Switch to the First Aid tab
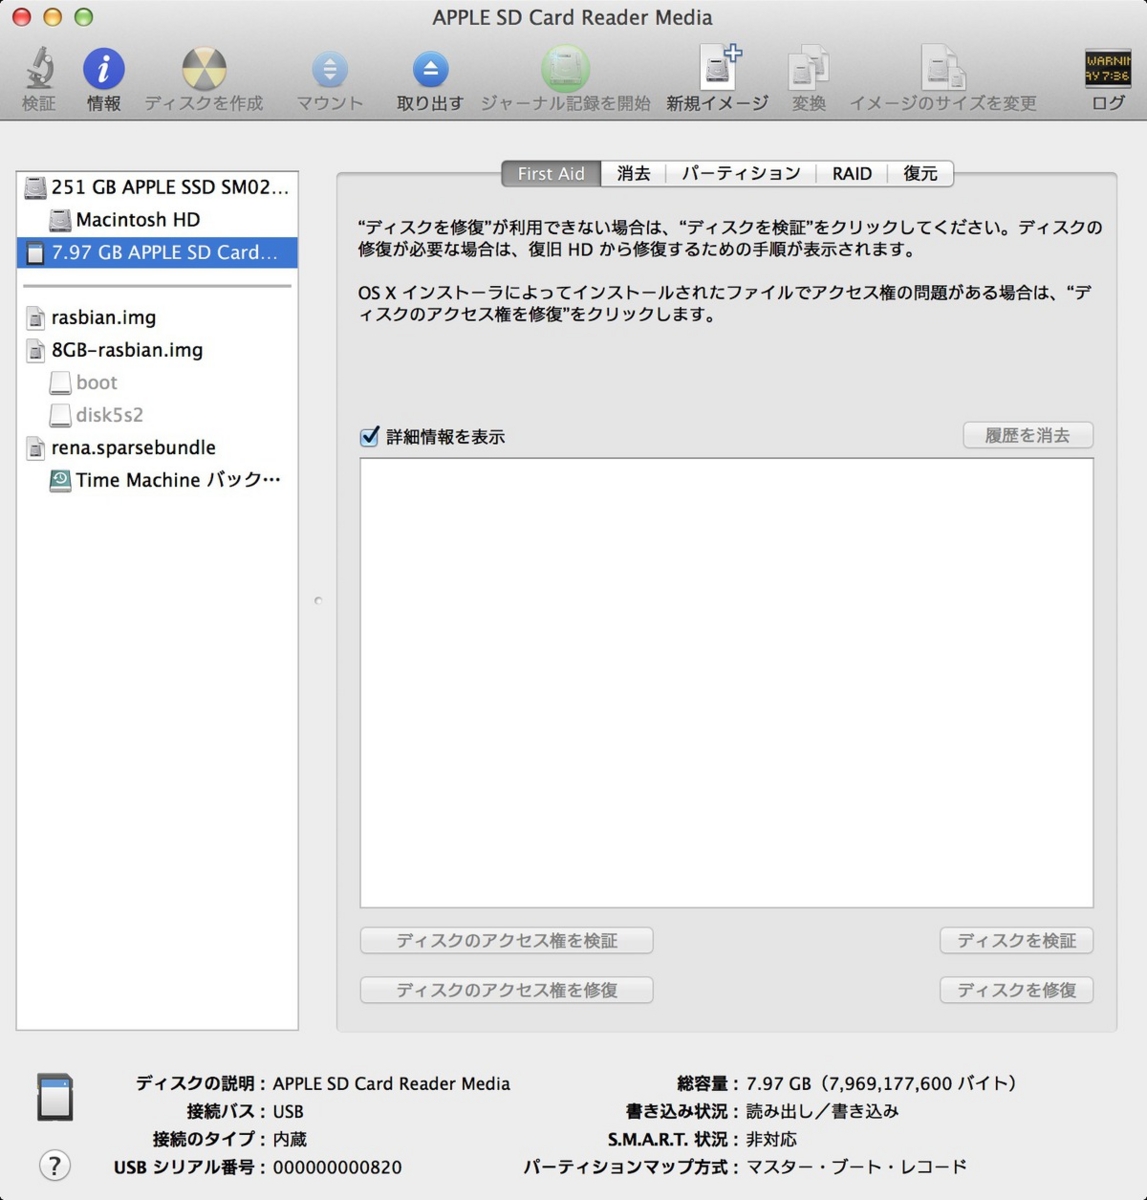The width and height of the screenshot is (1147, 1200). click(x=551, y=173)
